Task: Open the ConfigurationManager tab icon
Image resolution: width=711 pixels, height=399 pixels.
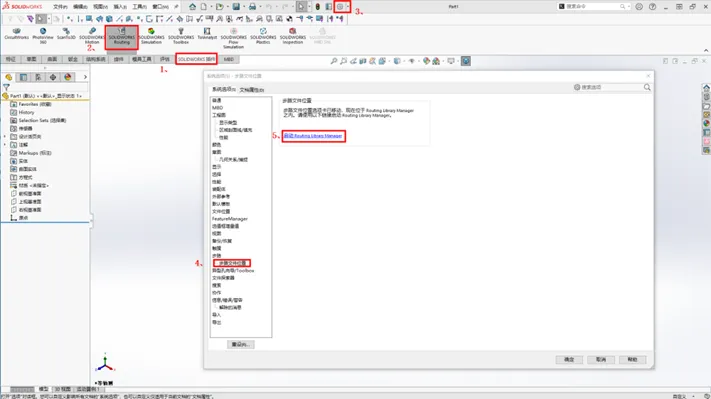Action: click(39, 77)
